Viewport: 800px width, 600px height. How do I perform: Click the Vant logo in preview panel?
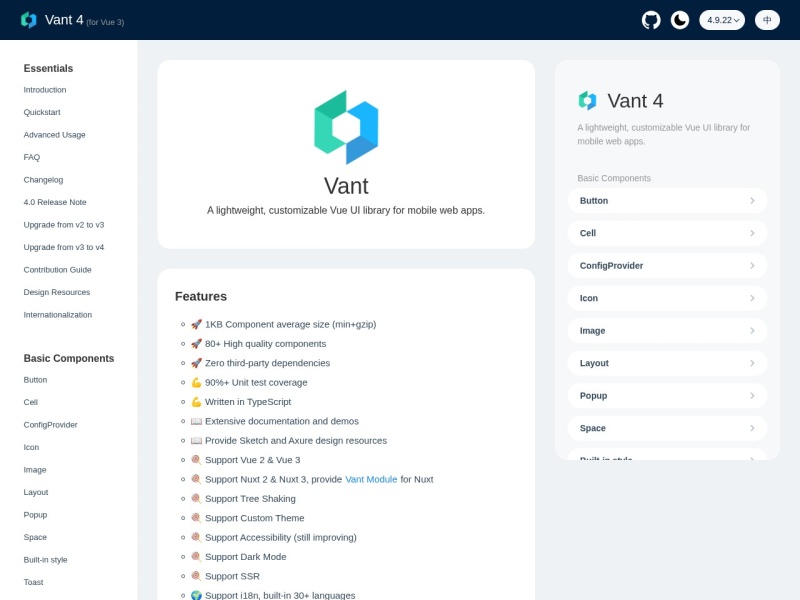pyautogui.click(x=587, y=101)
